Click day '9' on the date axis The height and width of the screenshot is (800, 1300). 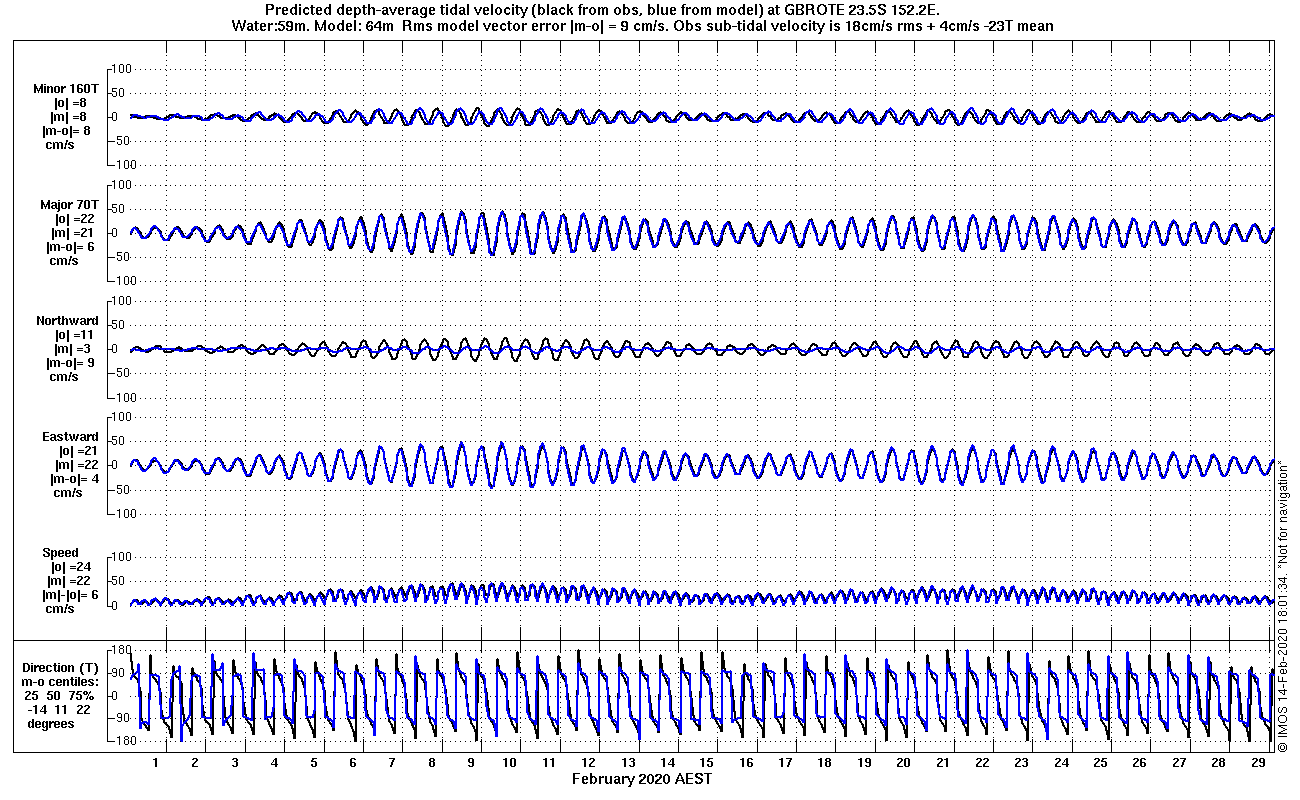(x=471, y=763)
